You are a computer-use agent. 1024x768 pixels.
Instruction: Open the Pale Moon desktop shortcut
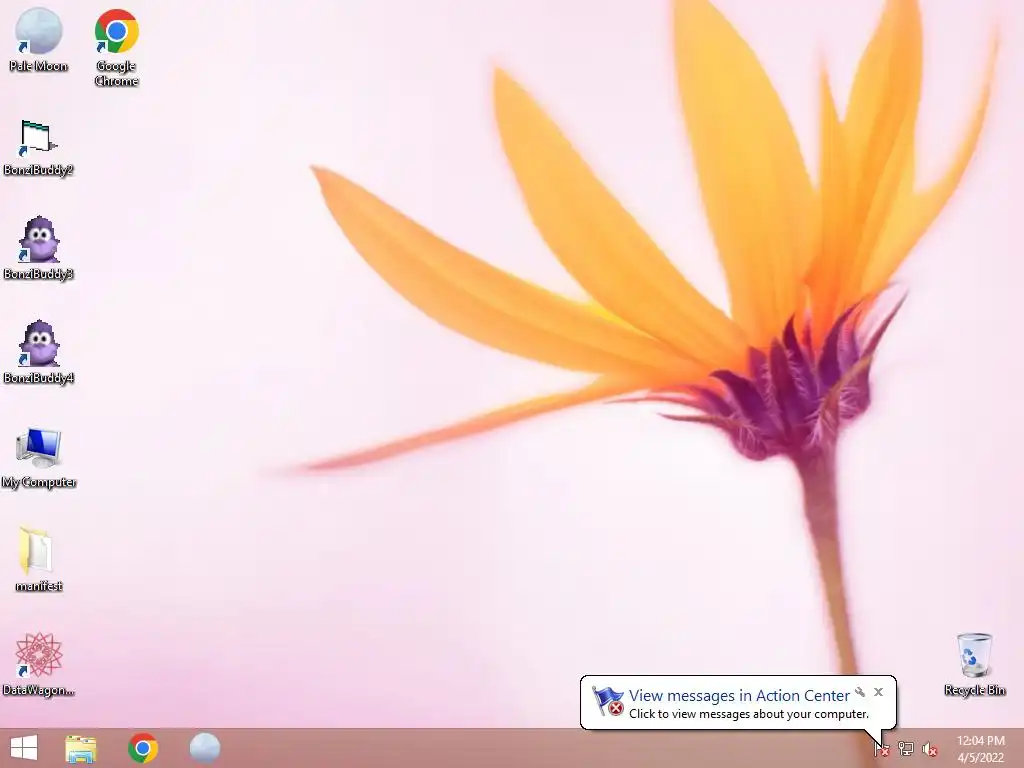39,40
